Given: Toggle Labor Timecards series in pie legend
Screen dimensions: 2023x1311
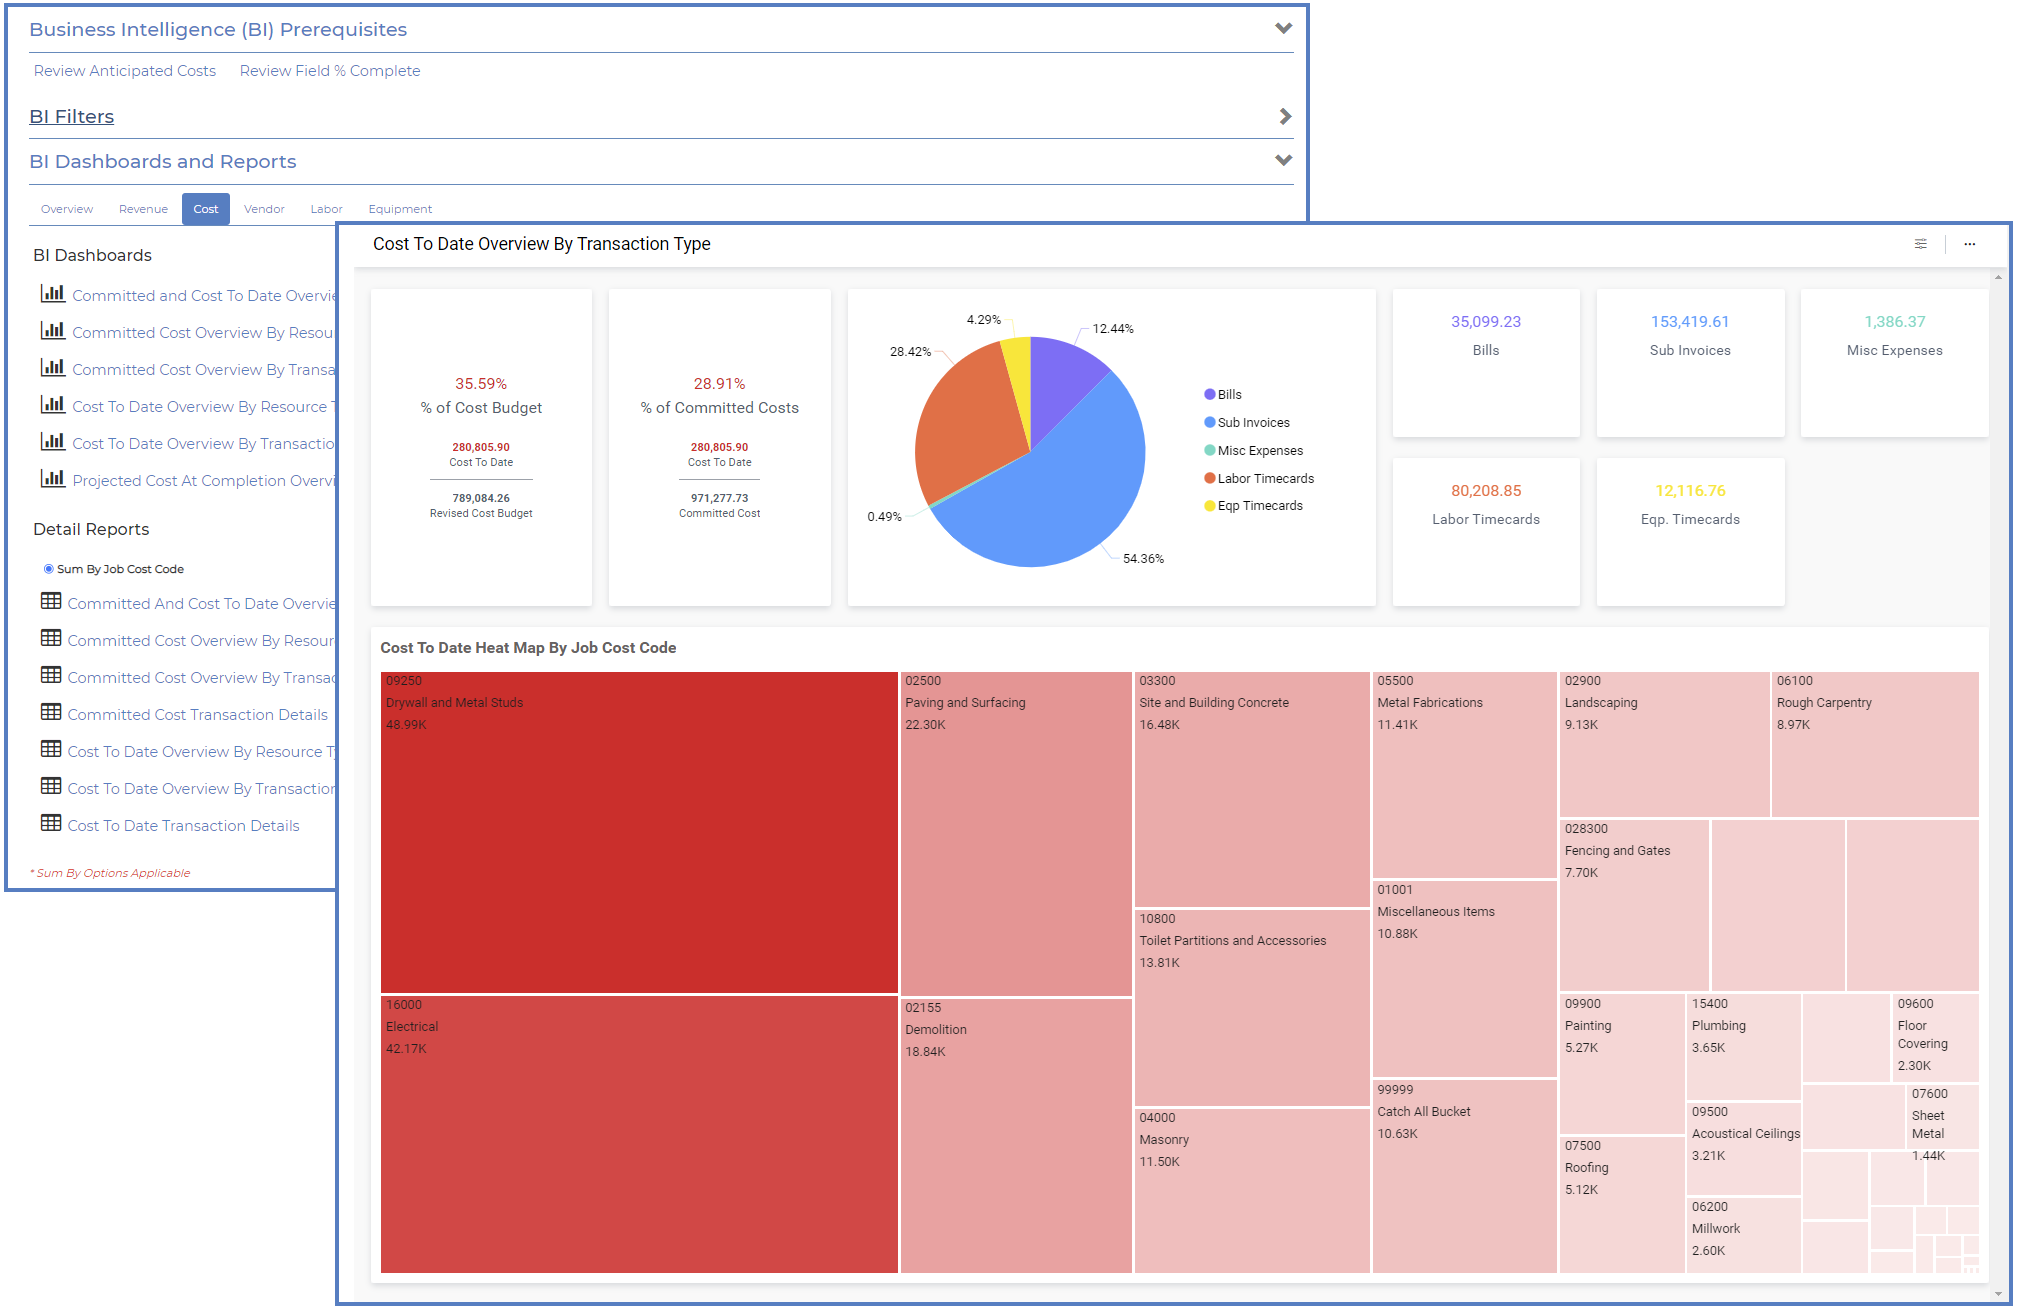Looking at the screenshot, I should [x=1265, y=479].
